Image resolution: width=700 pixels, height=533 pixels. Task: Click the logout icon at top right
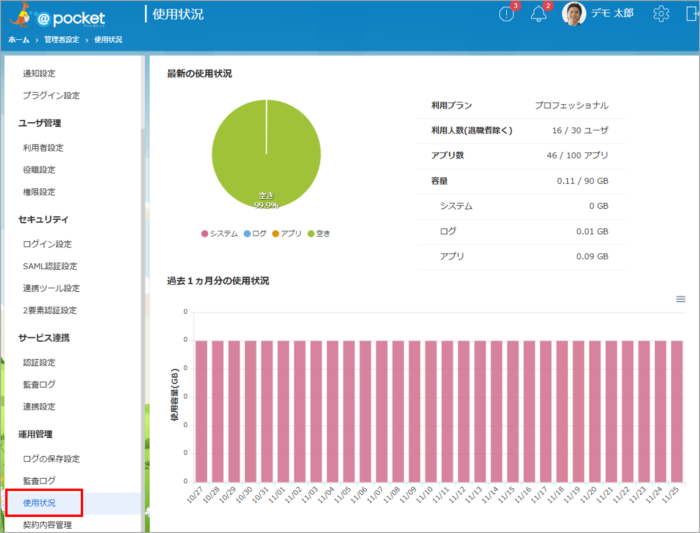tap(692, 14)
